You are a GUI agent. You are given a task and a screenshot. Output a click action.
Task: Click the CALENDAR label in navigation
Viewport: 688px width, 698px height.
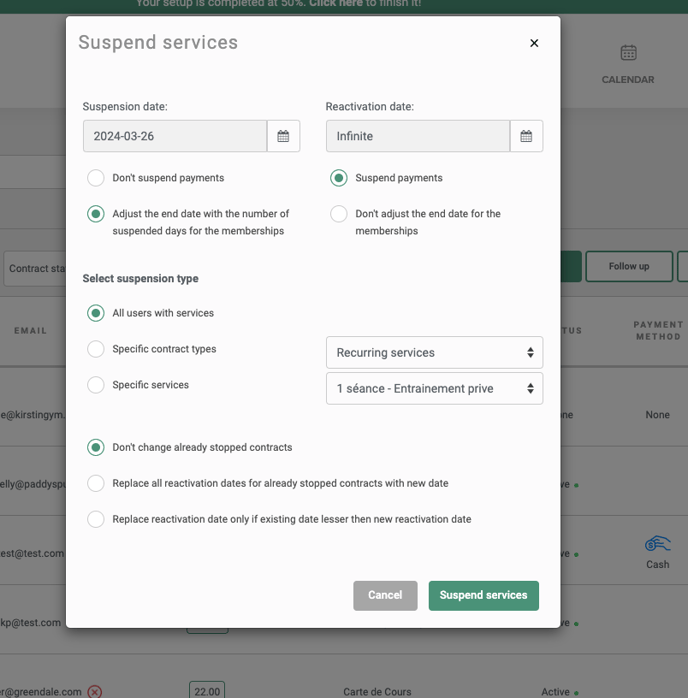628,80
